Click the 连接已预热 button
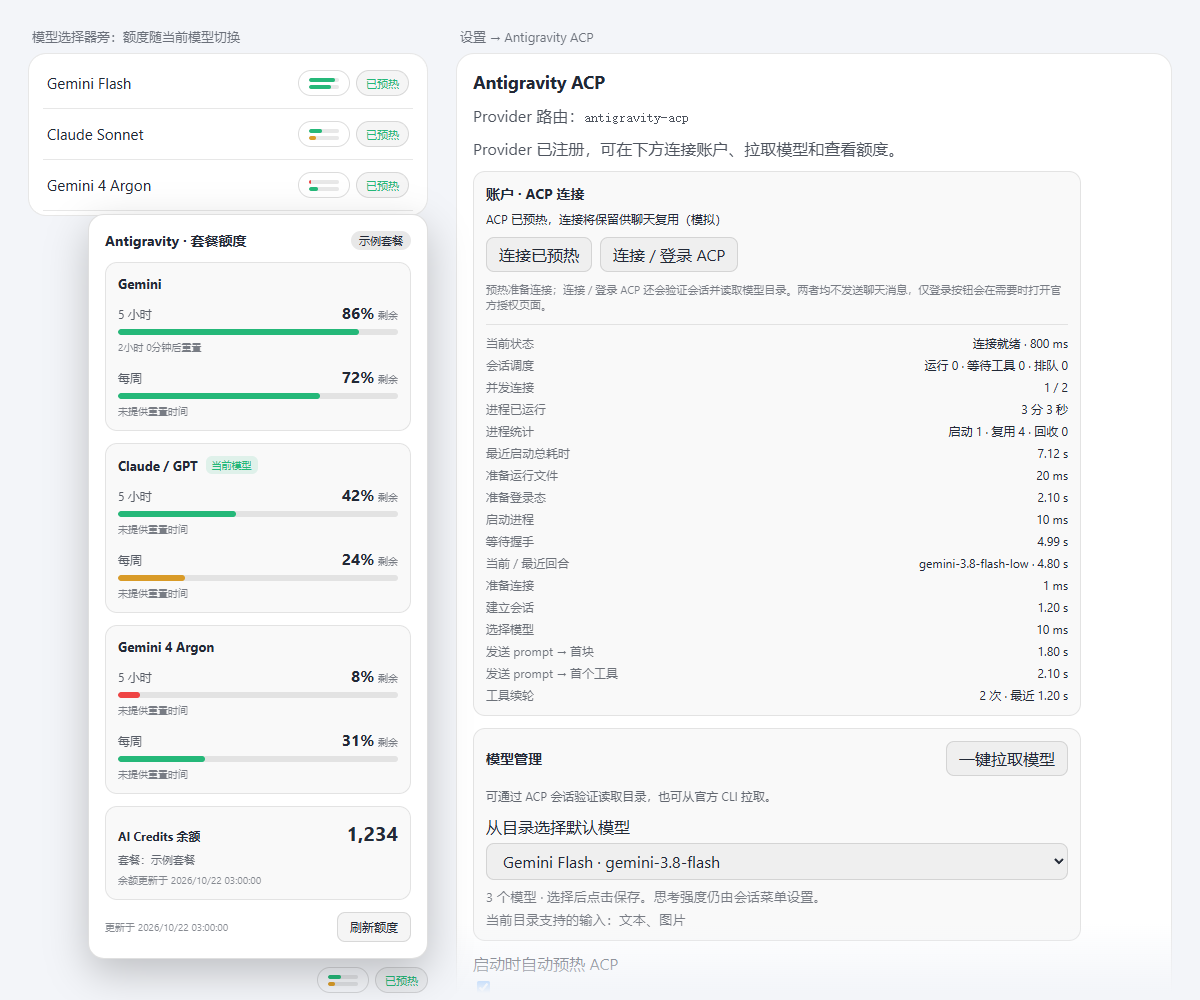Image resolution: width=1200 pixels, height=1000 pixels. [539, 255]
